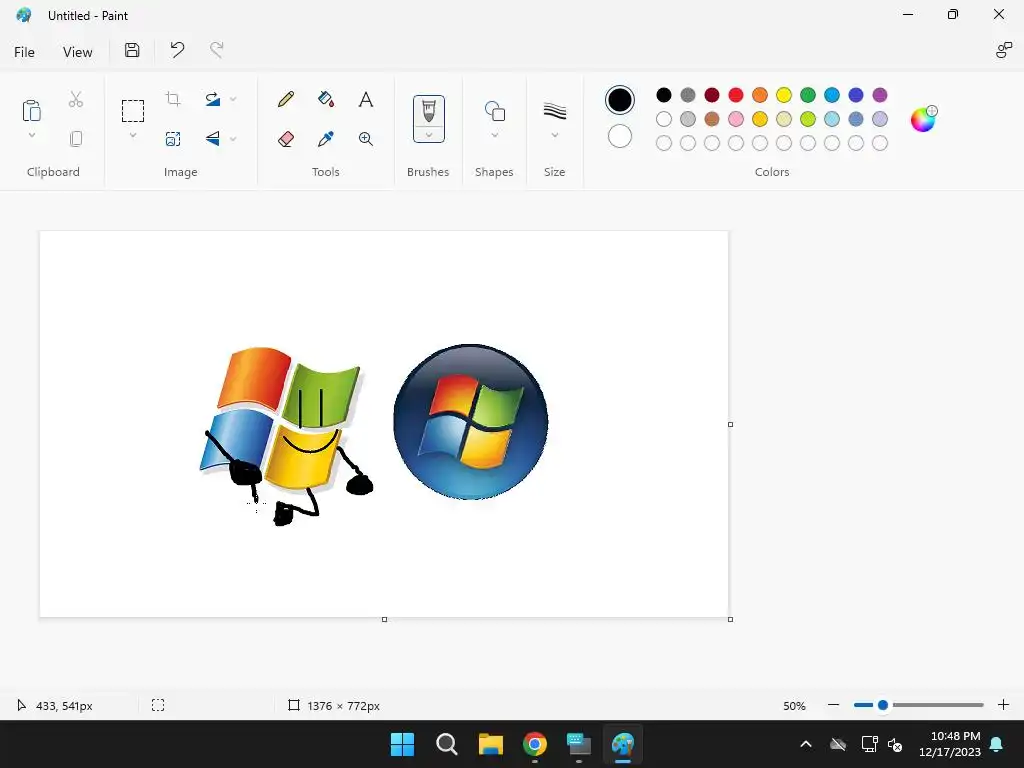
Task: Expand the Flip options chevron
Action: click(233, 138)
